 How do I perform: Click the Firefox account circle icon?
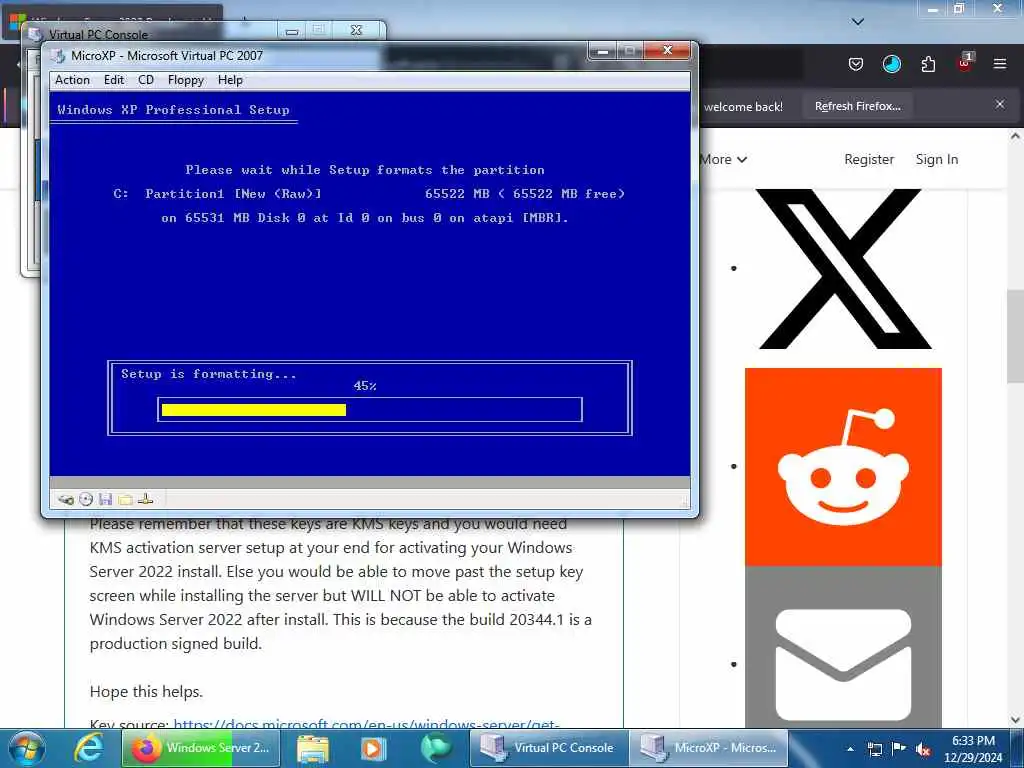891,64
